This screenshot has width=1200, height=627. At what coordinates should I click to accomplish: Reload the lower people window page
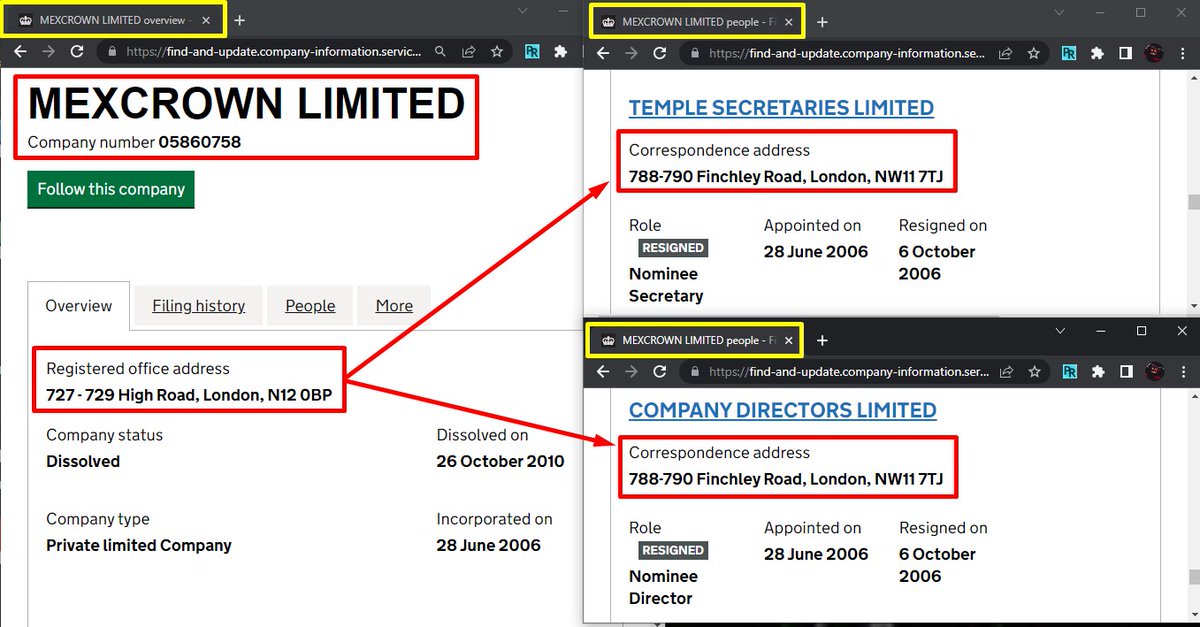coord(659,371)
